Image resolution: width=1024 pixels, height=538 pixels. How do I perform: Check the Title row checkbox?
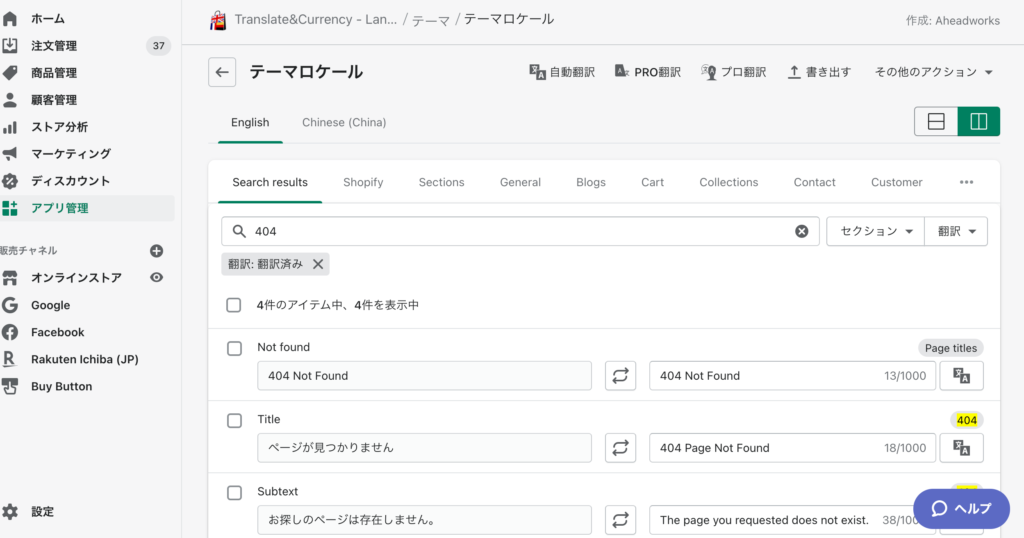(234, 420)
